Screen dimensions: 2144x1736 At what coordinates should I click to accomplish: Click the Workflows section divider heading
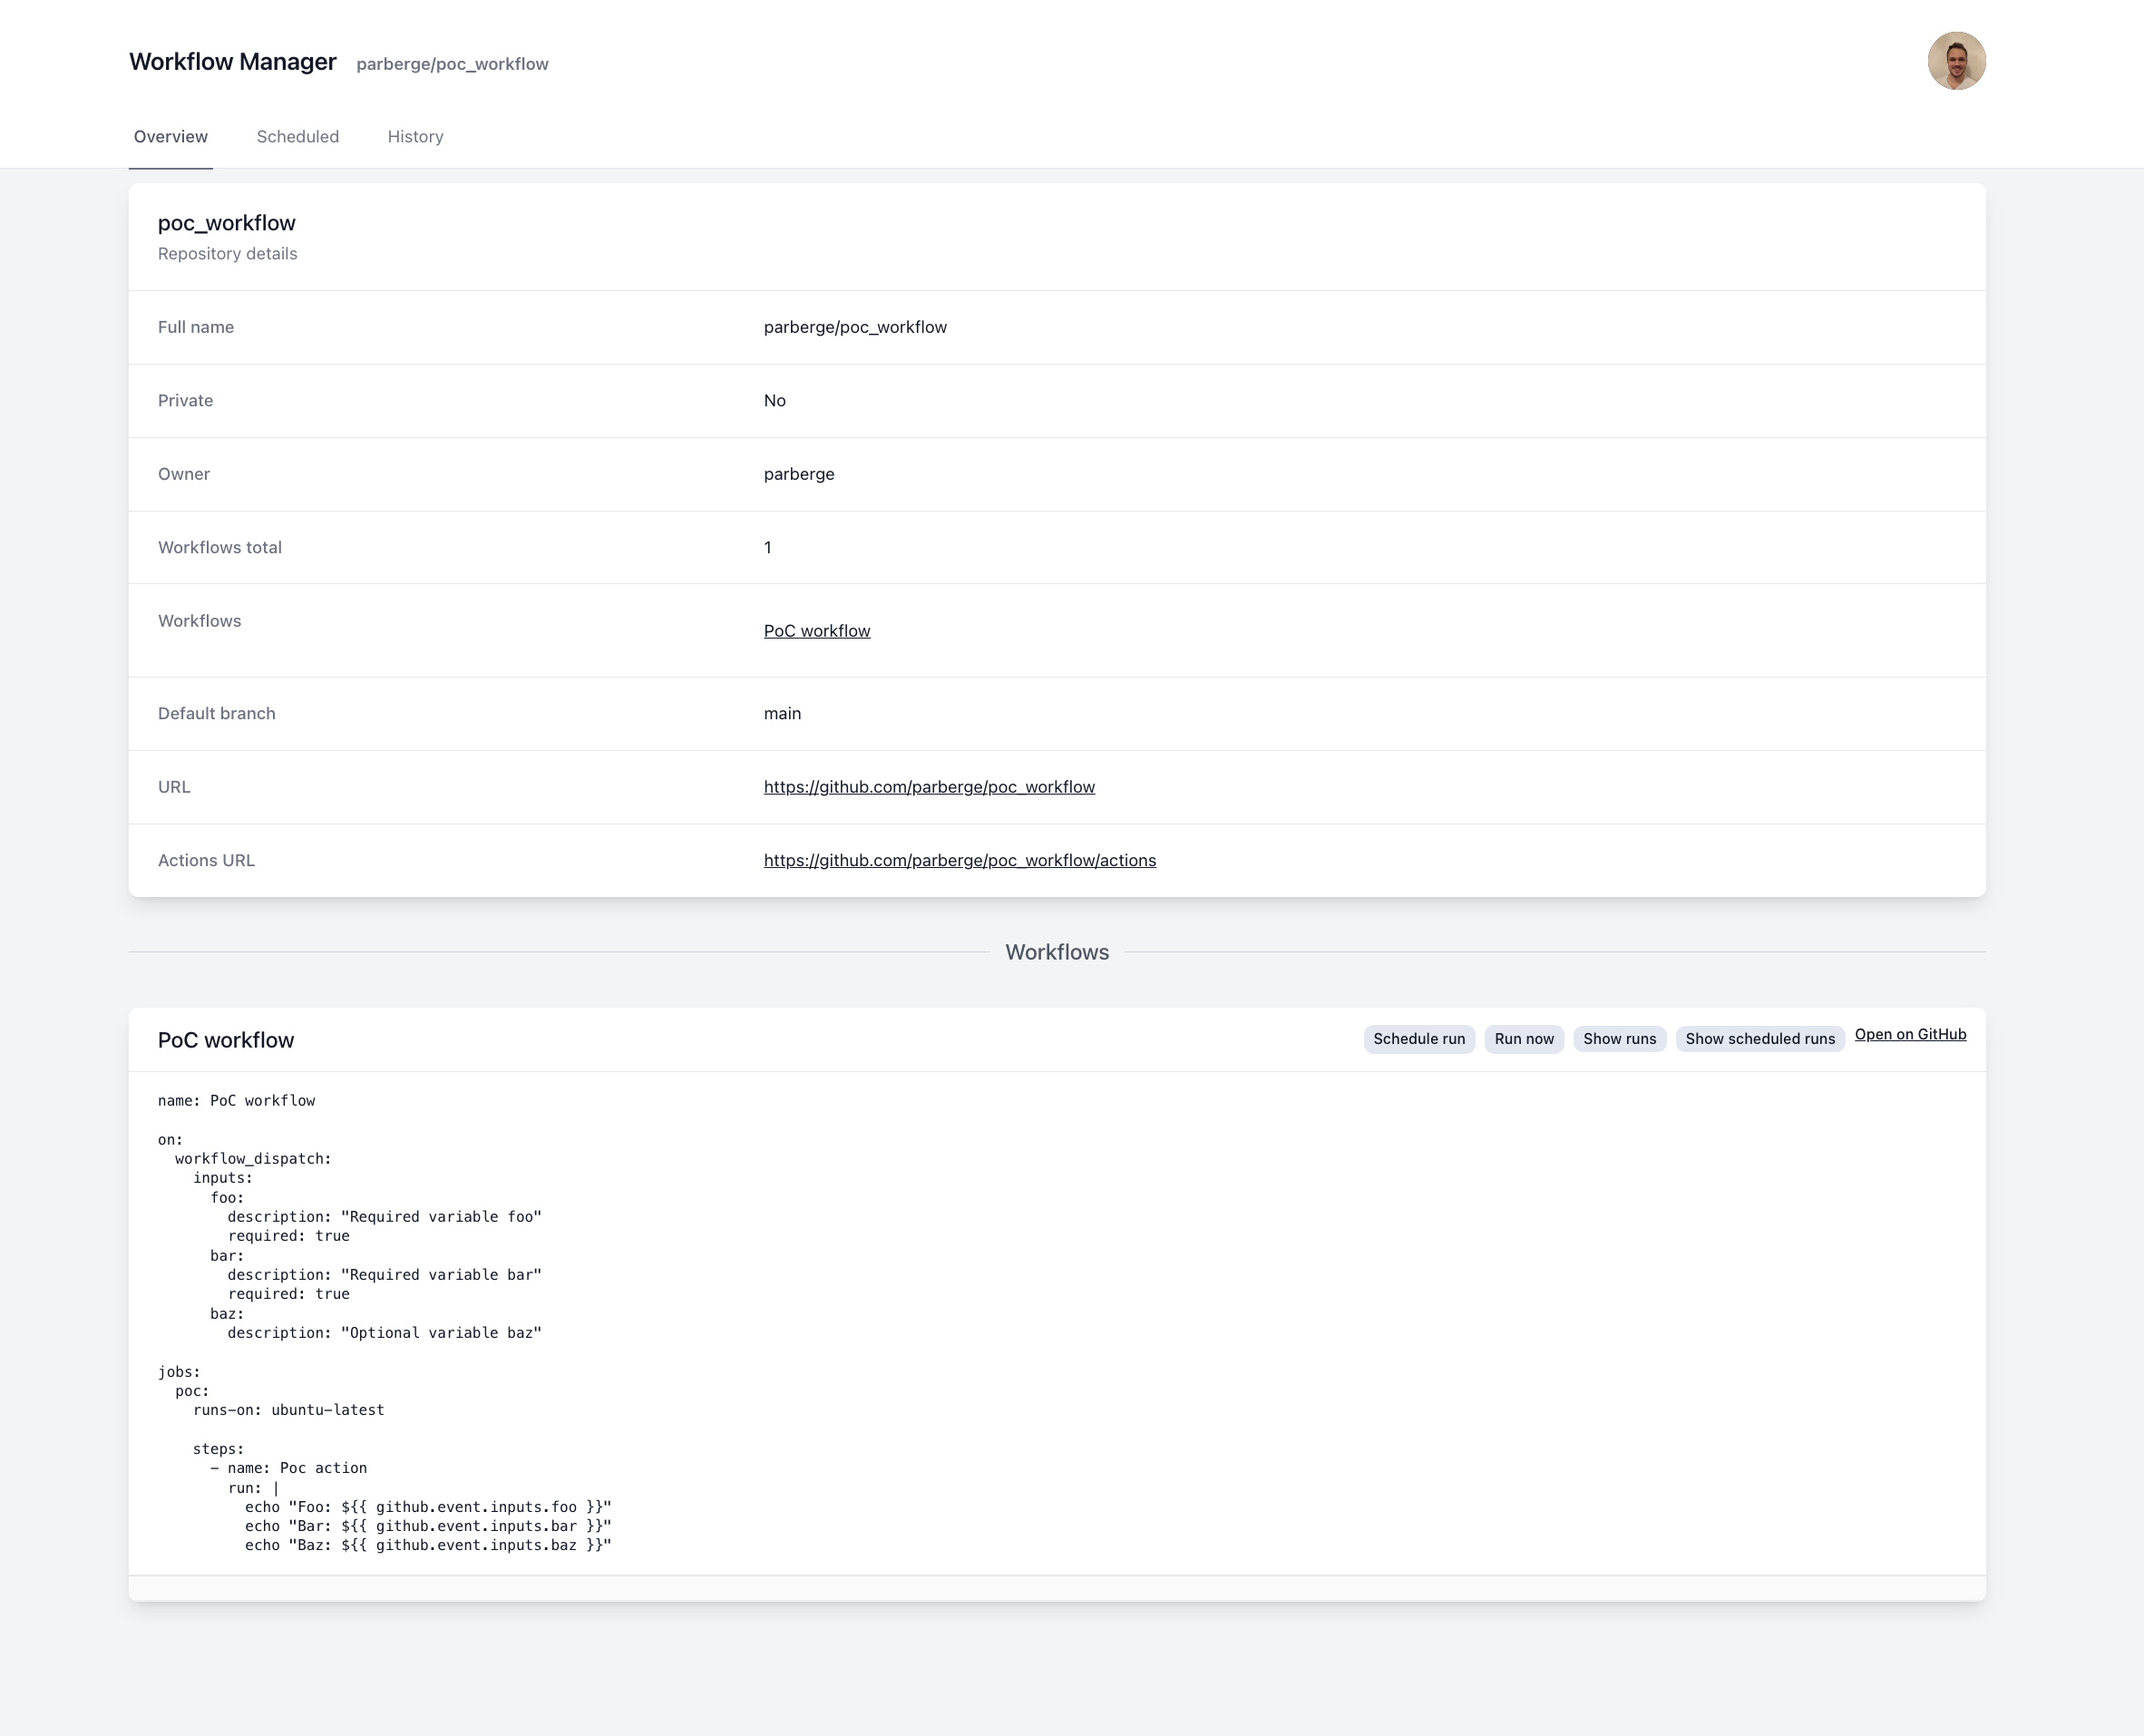(1056, 952)
